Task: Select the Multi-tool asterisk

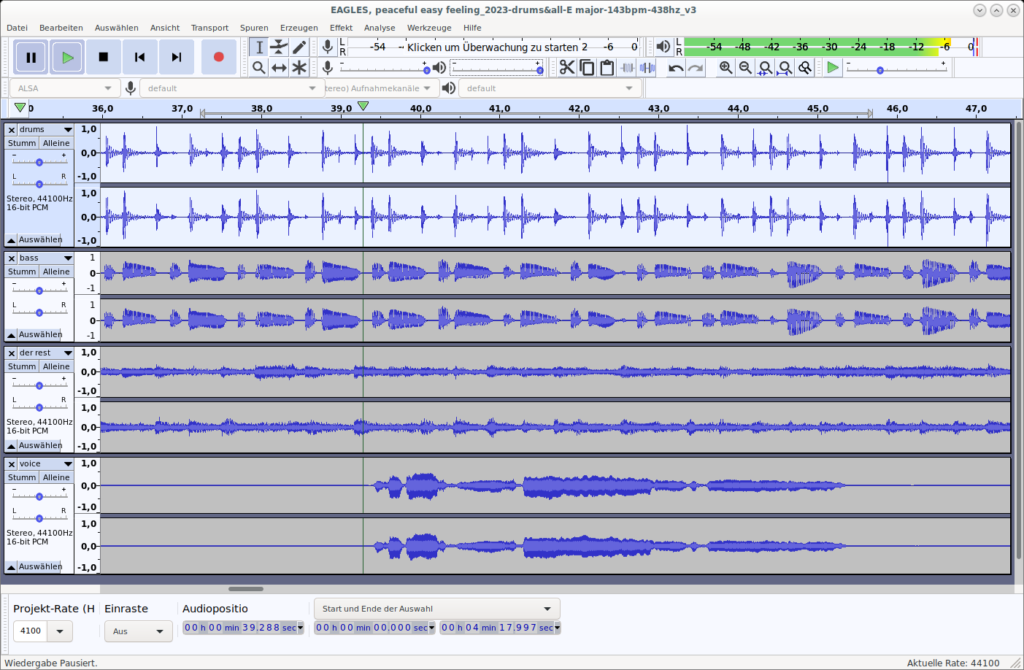Action: point(299,67)
